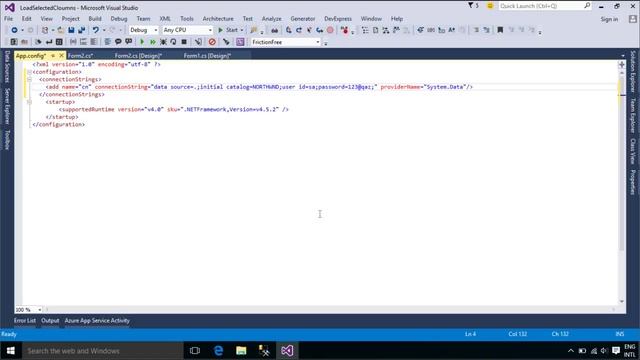Image resolution: width=640 pixels, height=360 pixels.
Task: Click the Save floppy disk icon
Action: (x=71, y=30)
